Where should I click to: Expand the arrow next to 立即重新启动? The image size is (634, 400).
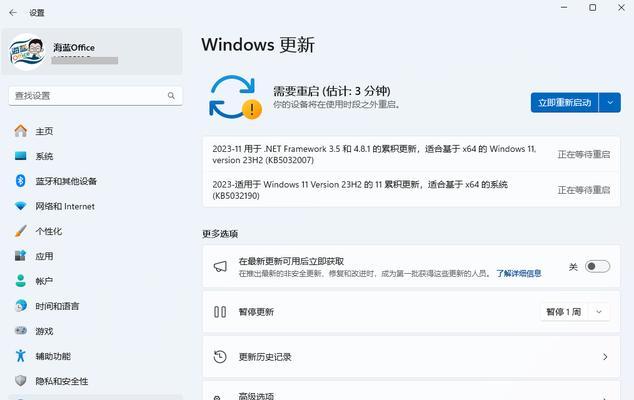(610, 103)
